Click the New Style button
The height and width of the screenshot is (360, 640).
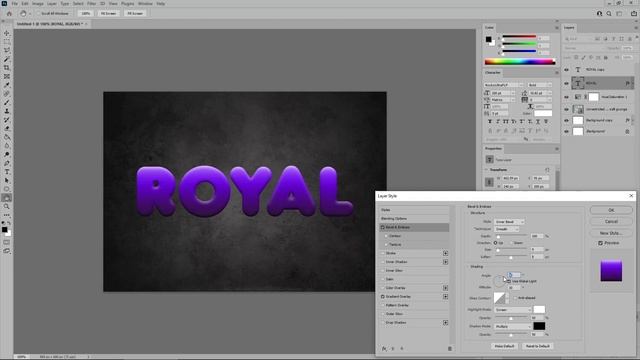[611, 233]
